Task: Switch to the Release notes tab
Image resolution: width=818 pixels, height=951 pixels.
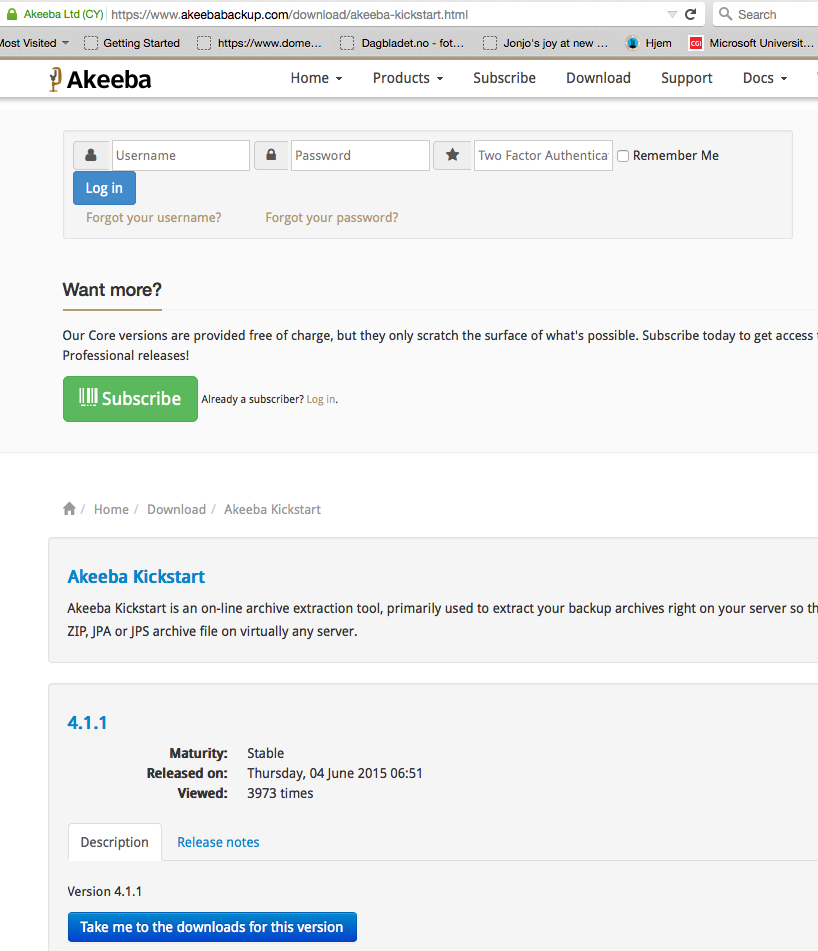Action: 218,842
